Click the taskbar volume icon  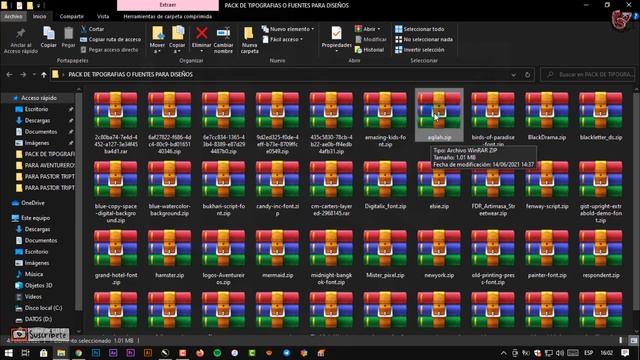[560, 353]
